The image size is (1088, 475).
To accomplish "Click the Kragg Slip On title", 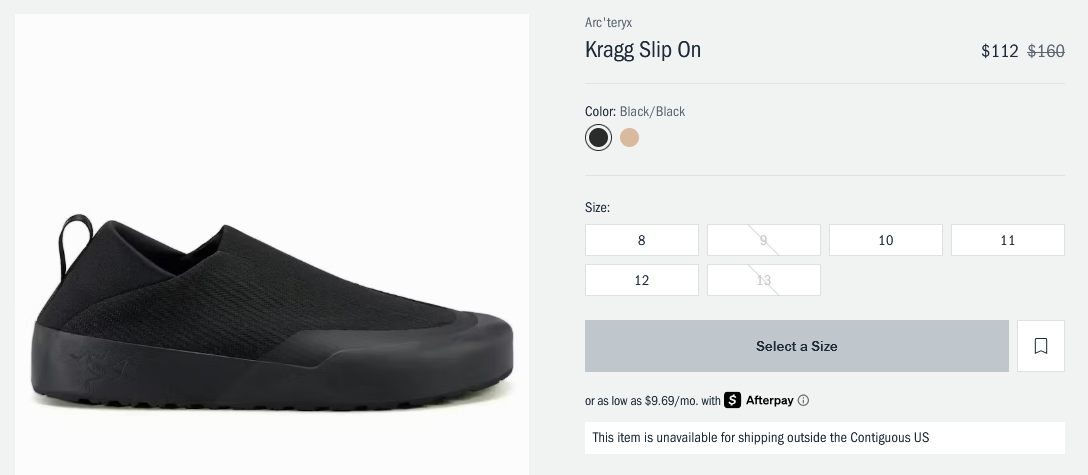I will point(643,50).
